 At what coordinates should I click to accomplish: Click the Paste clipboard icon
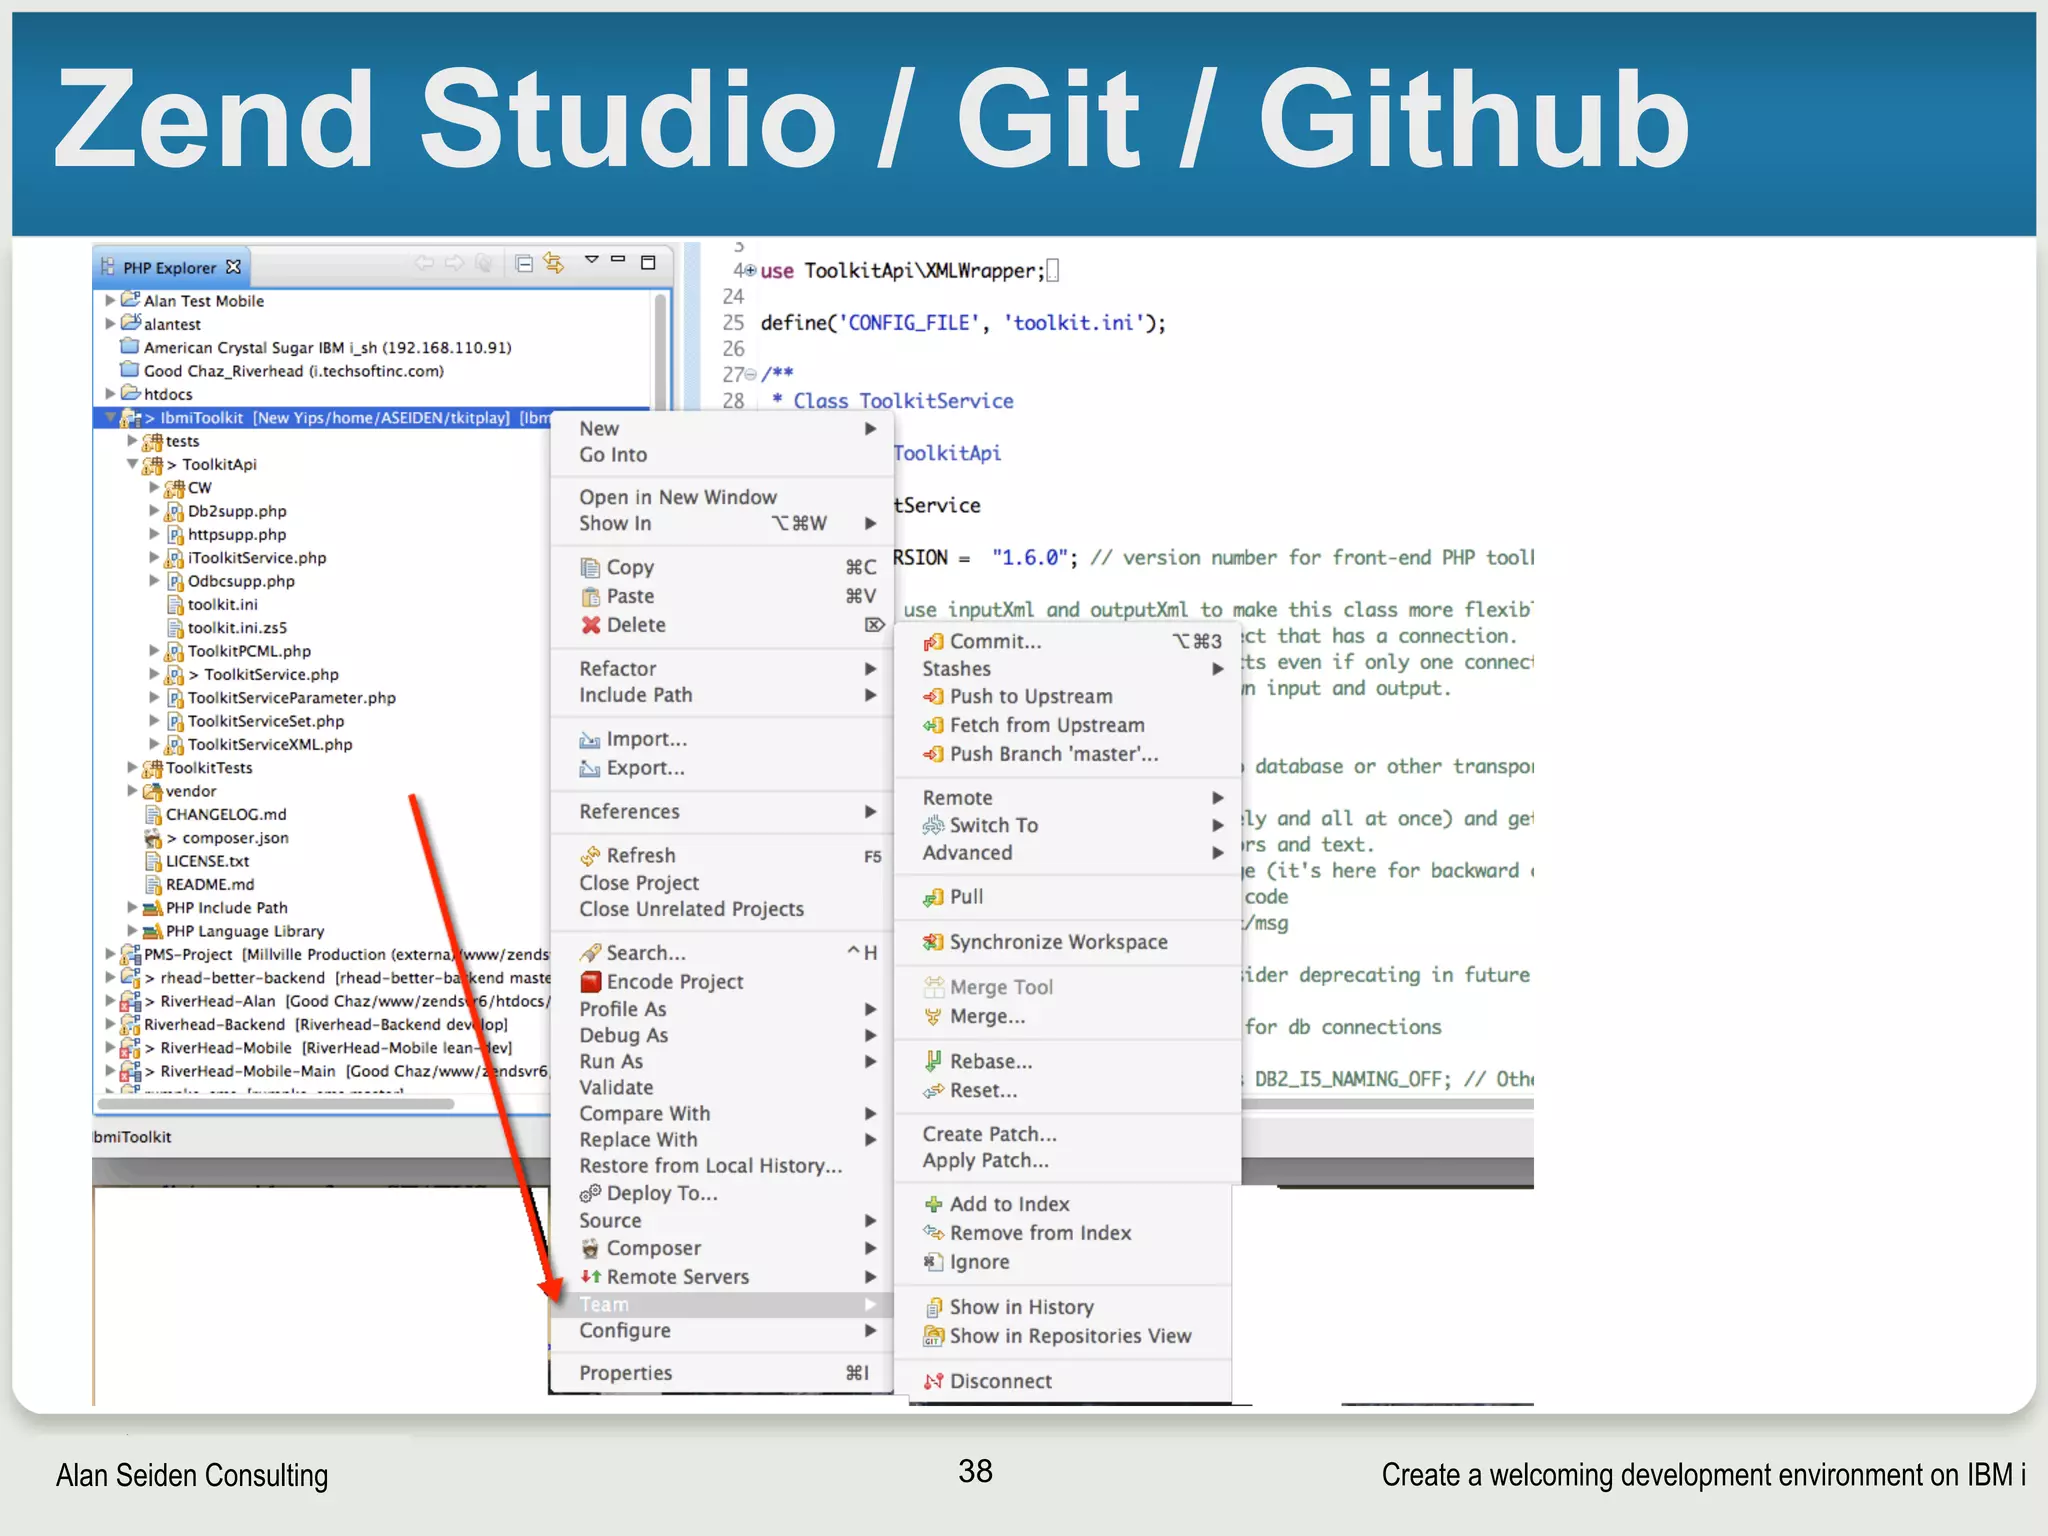590,596
